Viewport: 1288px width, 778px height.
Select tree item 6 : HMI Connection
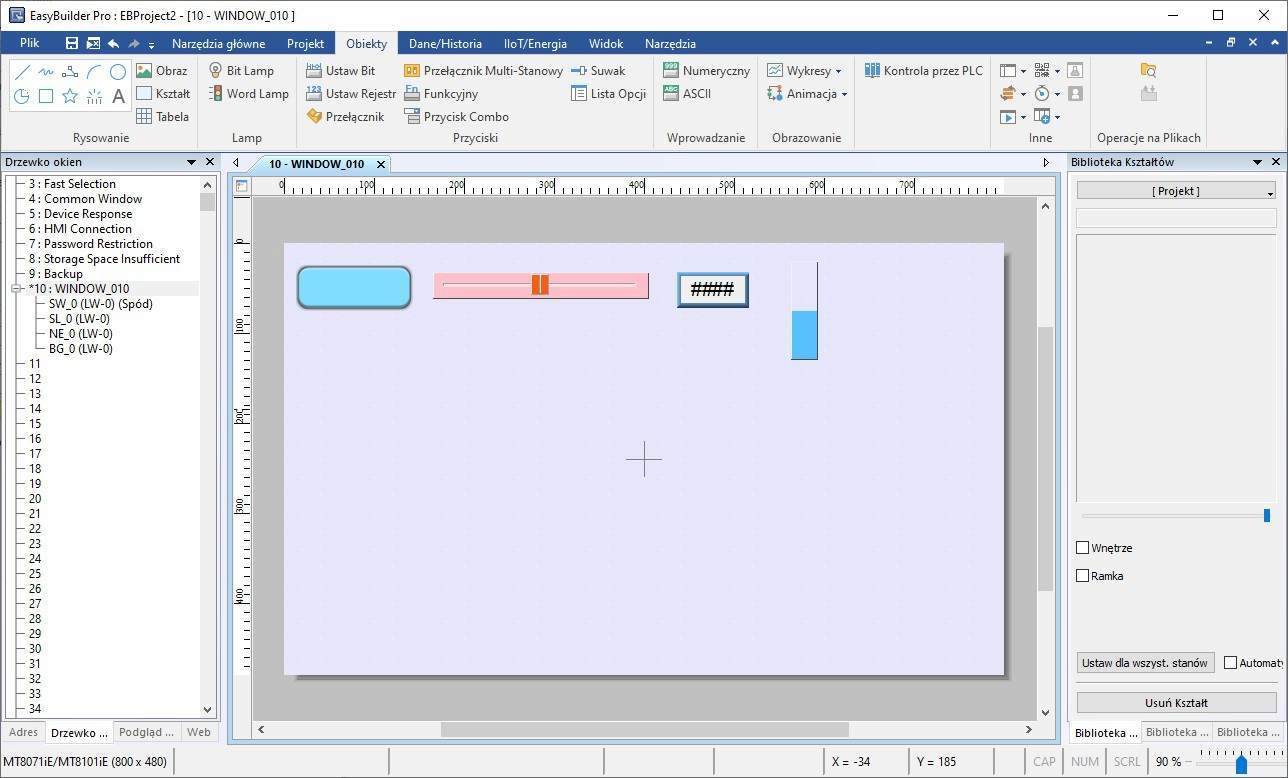click(87, 229)
